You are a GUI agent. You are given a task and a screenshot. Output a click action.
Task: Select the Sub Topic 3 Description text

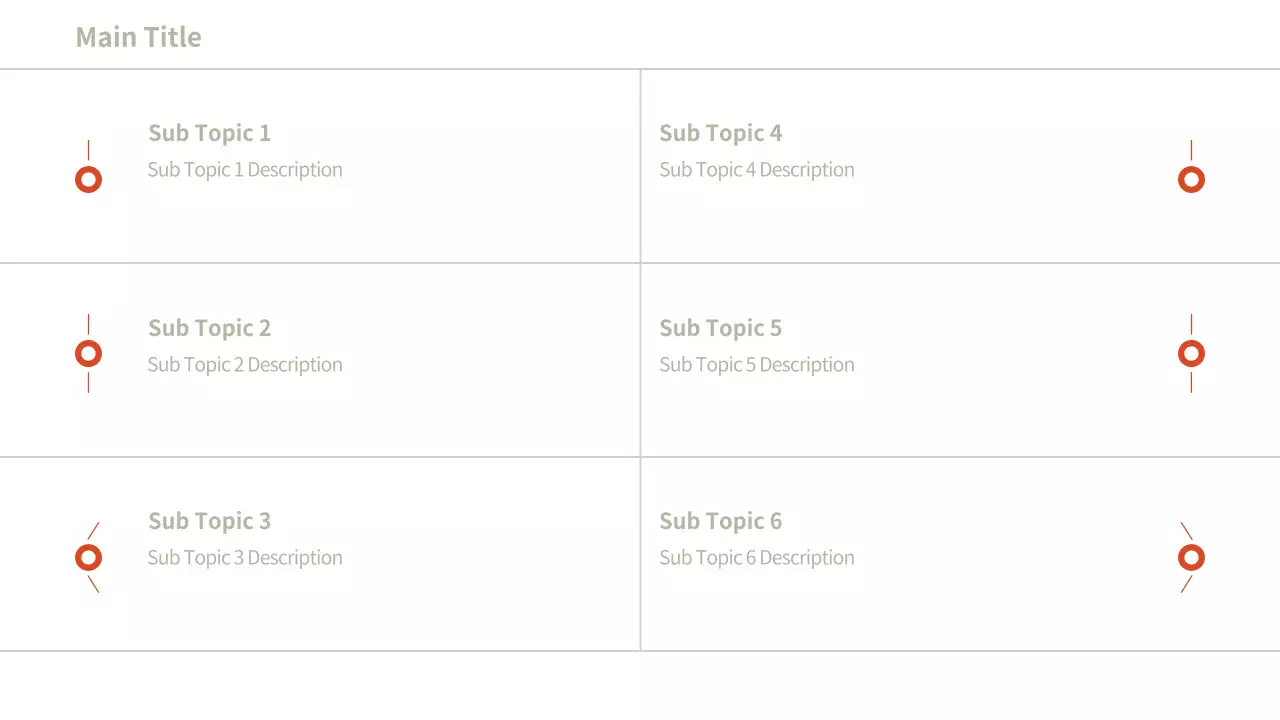tap(245, 558)
